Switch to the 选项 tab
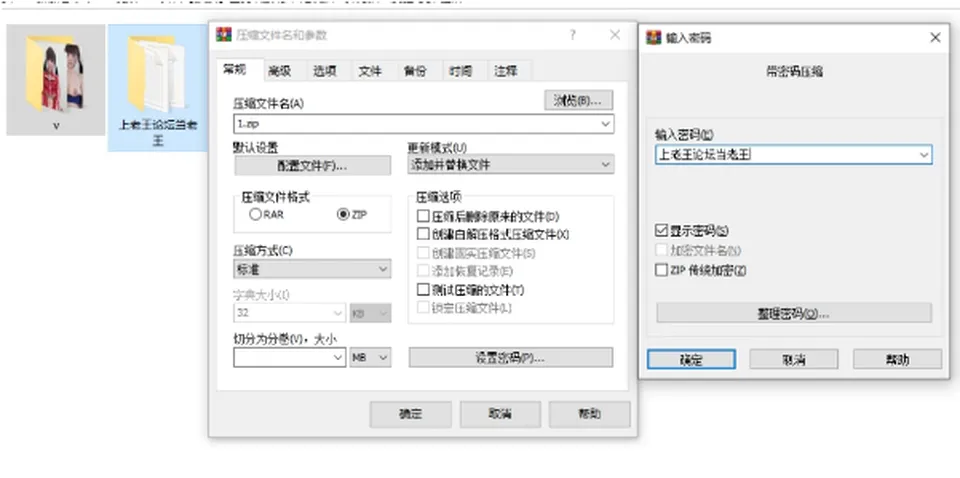Screen dimensions: 960x478 coord(325,71)
